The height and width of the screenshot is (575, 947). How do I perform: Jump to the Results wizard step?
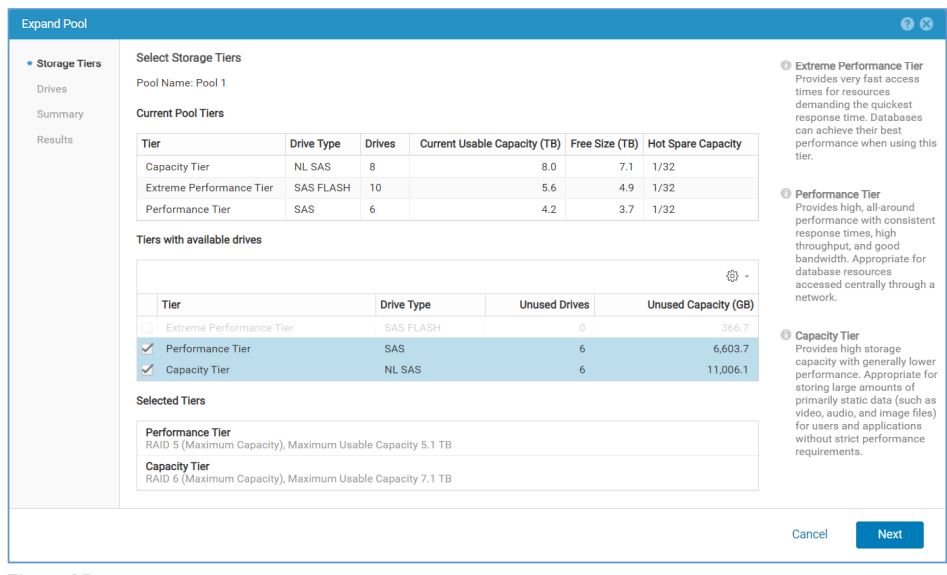(55, 140)
